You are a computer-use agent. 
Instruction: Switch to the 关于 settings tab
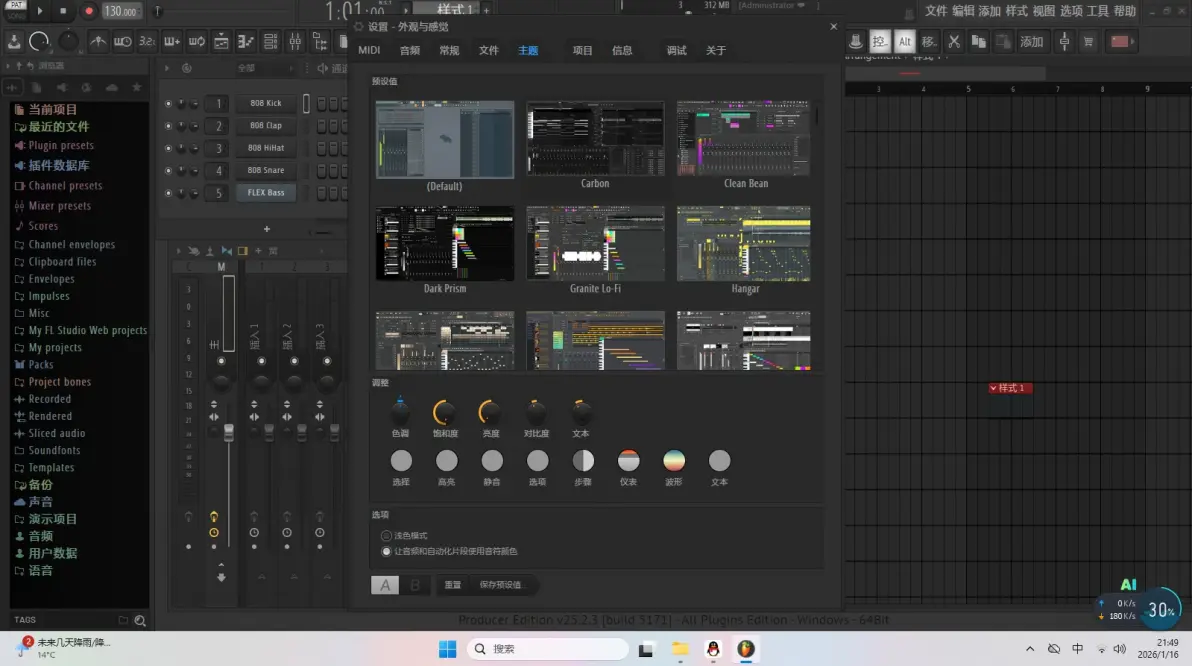716,50
